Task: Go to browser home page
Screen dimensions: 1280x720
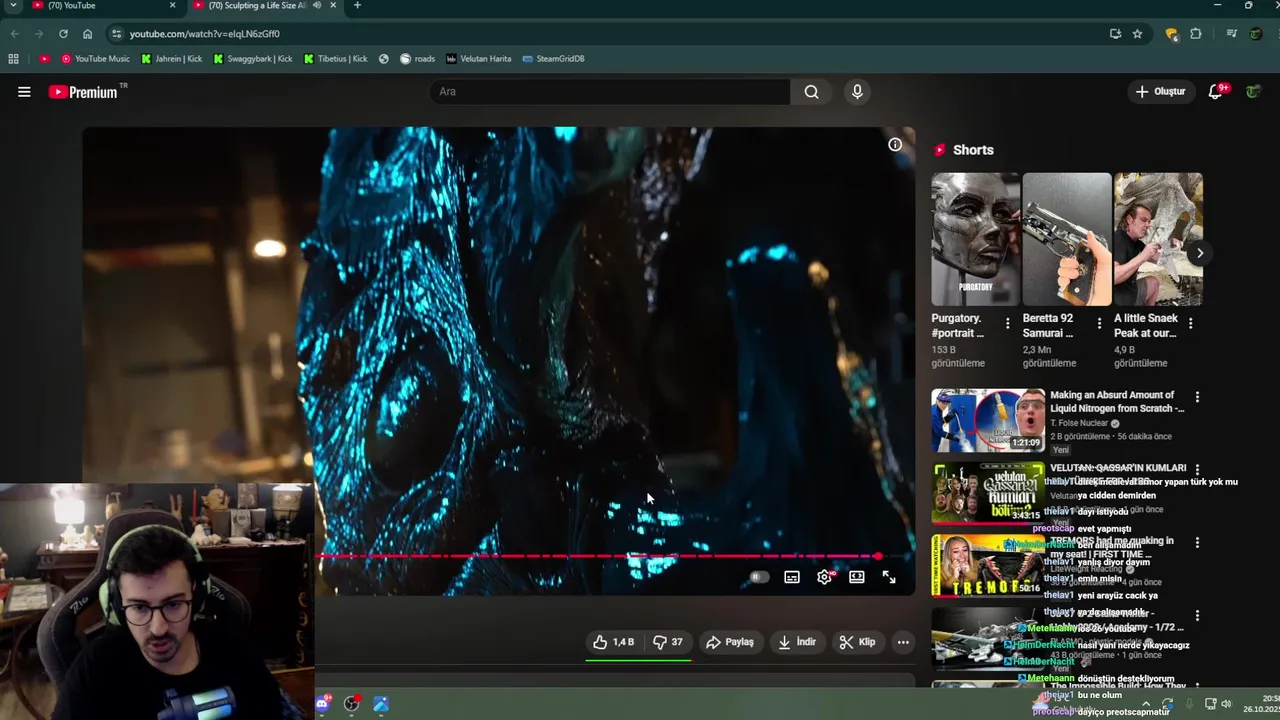Action: point(87,34)
